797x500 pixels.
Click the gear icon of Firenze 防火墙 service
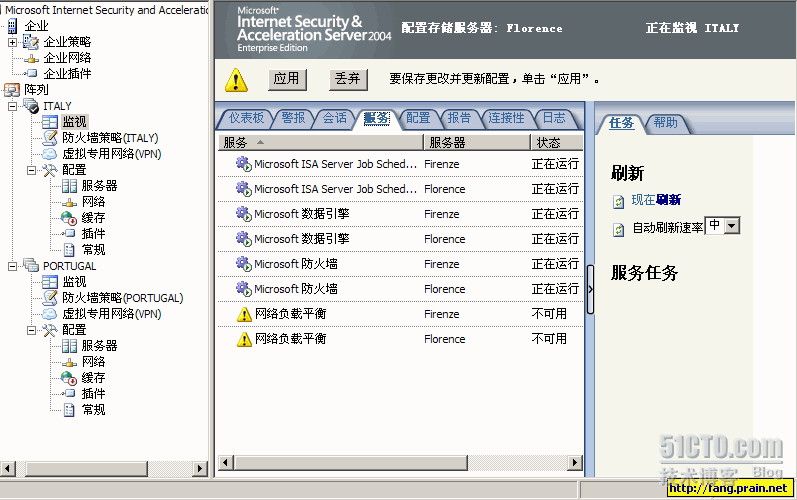tap(243, 264)
